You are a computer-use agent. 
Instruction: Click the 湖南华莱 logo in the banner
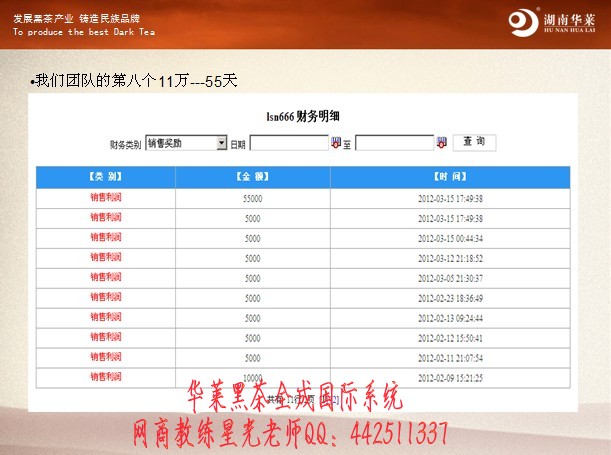[552, 22]
